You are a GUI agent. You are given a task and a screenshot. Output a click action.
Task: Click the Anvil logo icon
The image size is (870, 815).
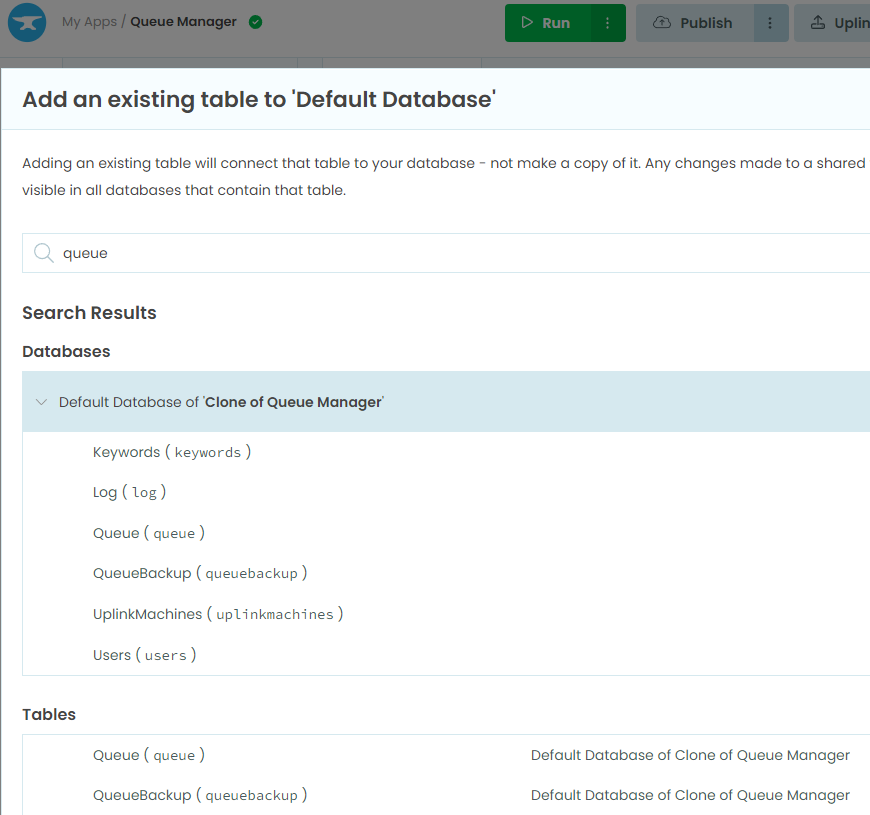[27, 23]
